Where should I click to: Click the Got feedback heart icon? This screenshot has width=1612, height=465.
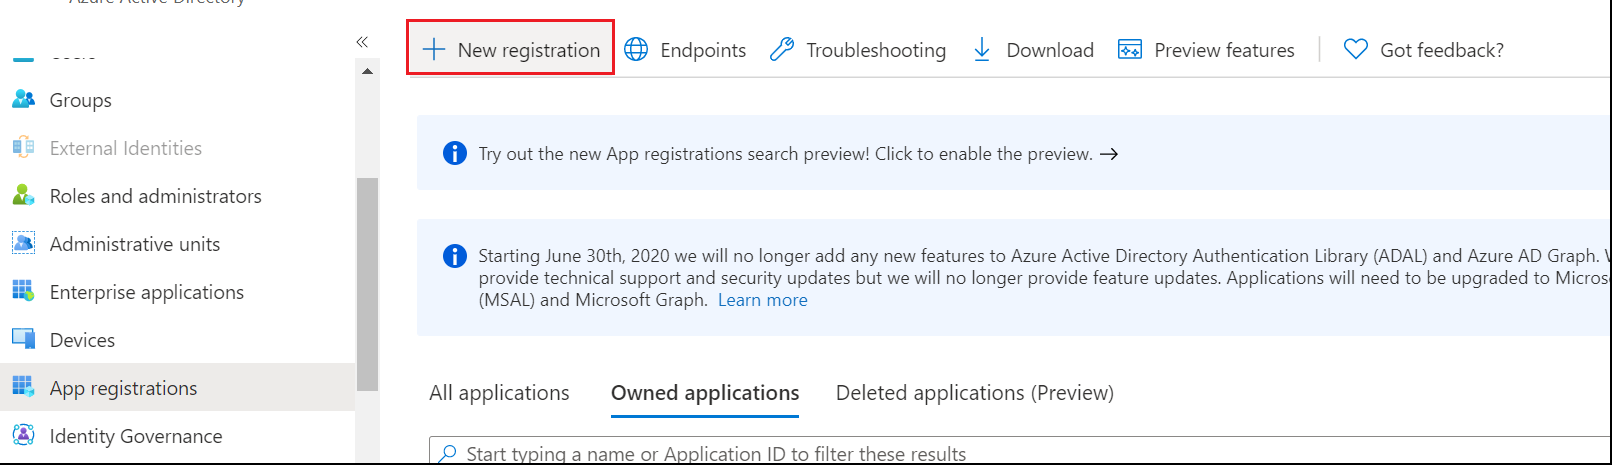tap(1356, 49)
